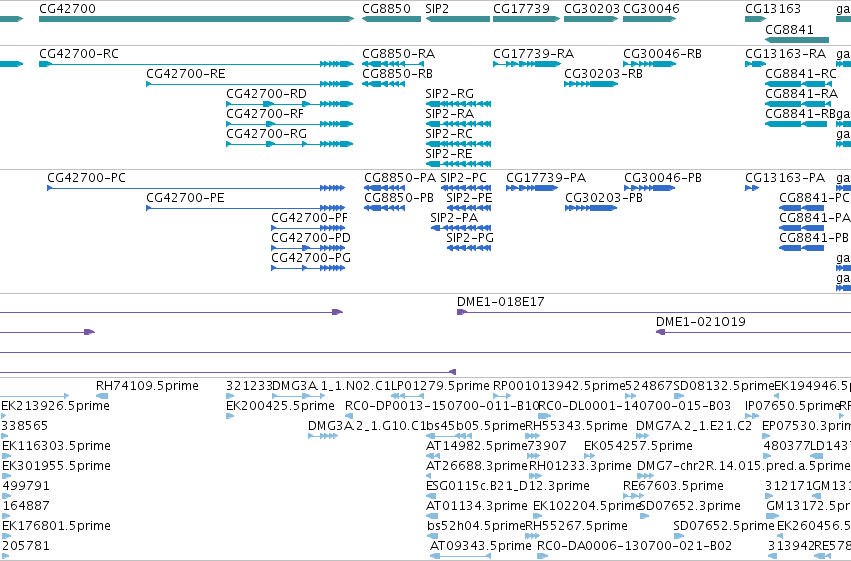Click the CG8850 gene label
Viewport: 851px width, 561px height.
tap(386, 9)
